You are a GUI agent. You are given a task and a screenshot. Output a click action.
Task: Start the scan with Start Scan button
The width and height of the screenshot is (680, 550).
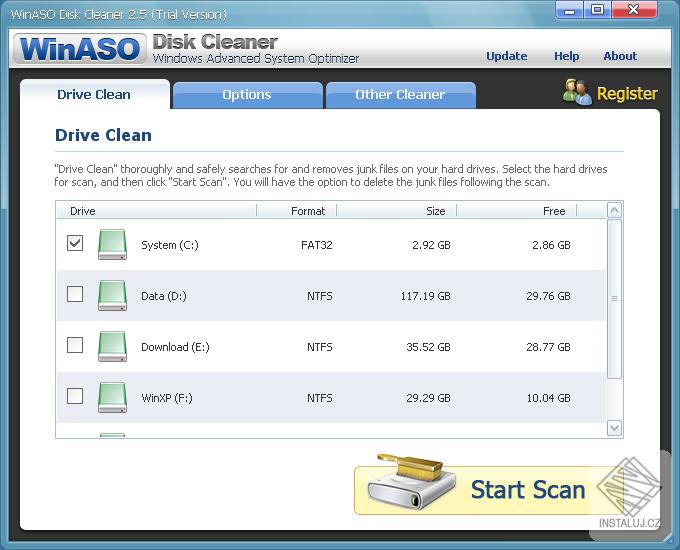point(489,490)
